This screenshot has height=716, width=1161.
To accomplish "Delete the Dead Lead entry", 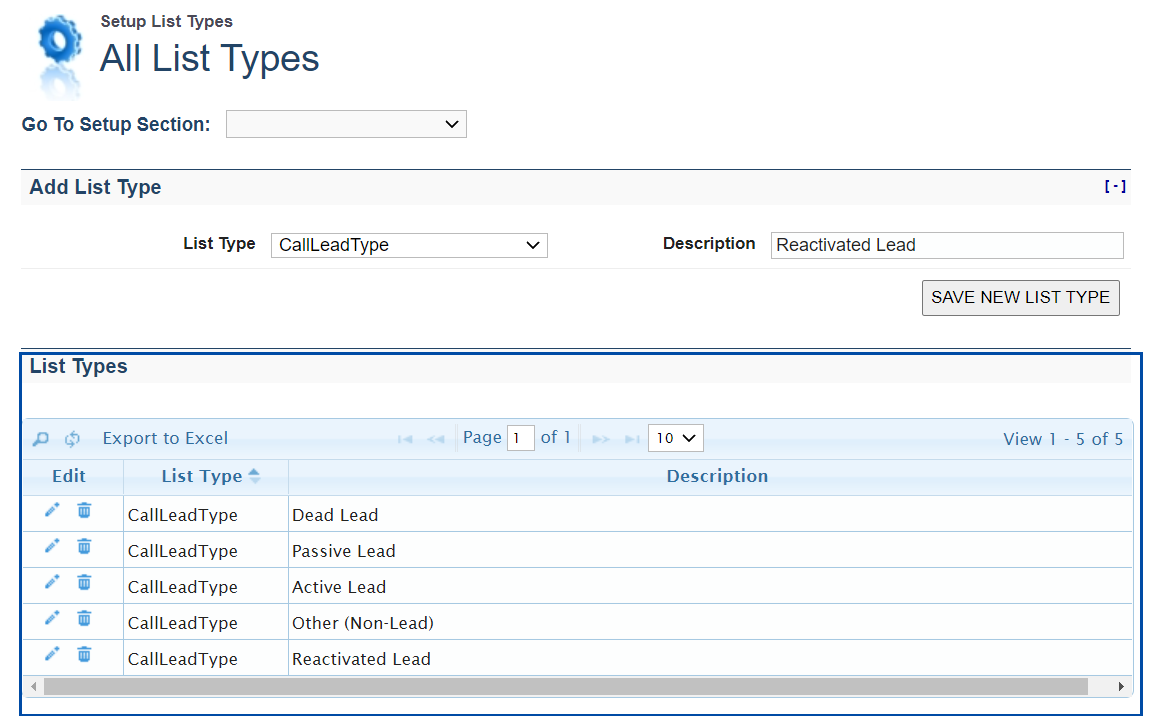I will (84, 511).
